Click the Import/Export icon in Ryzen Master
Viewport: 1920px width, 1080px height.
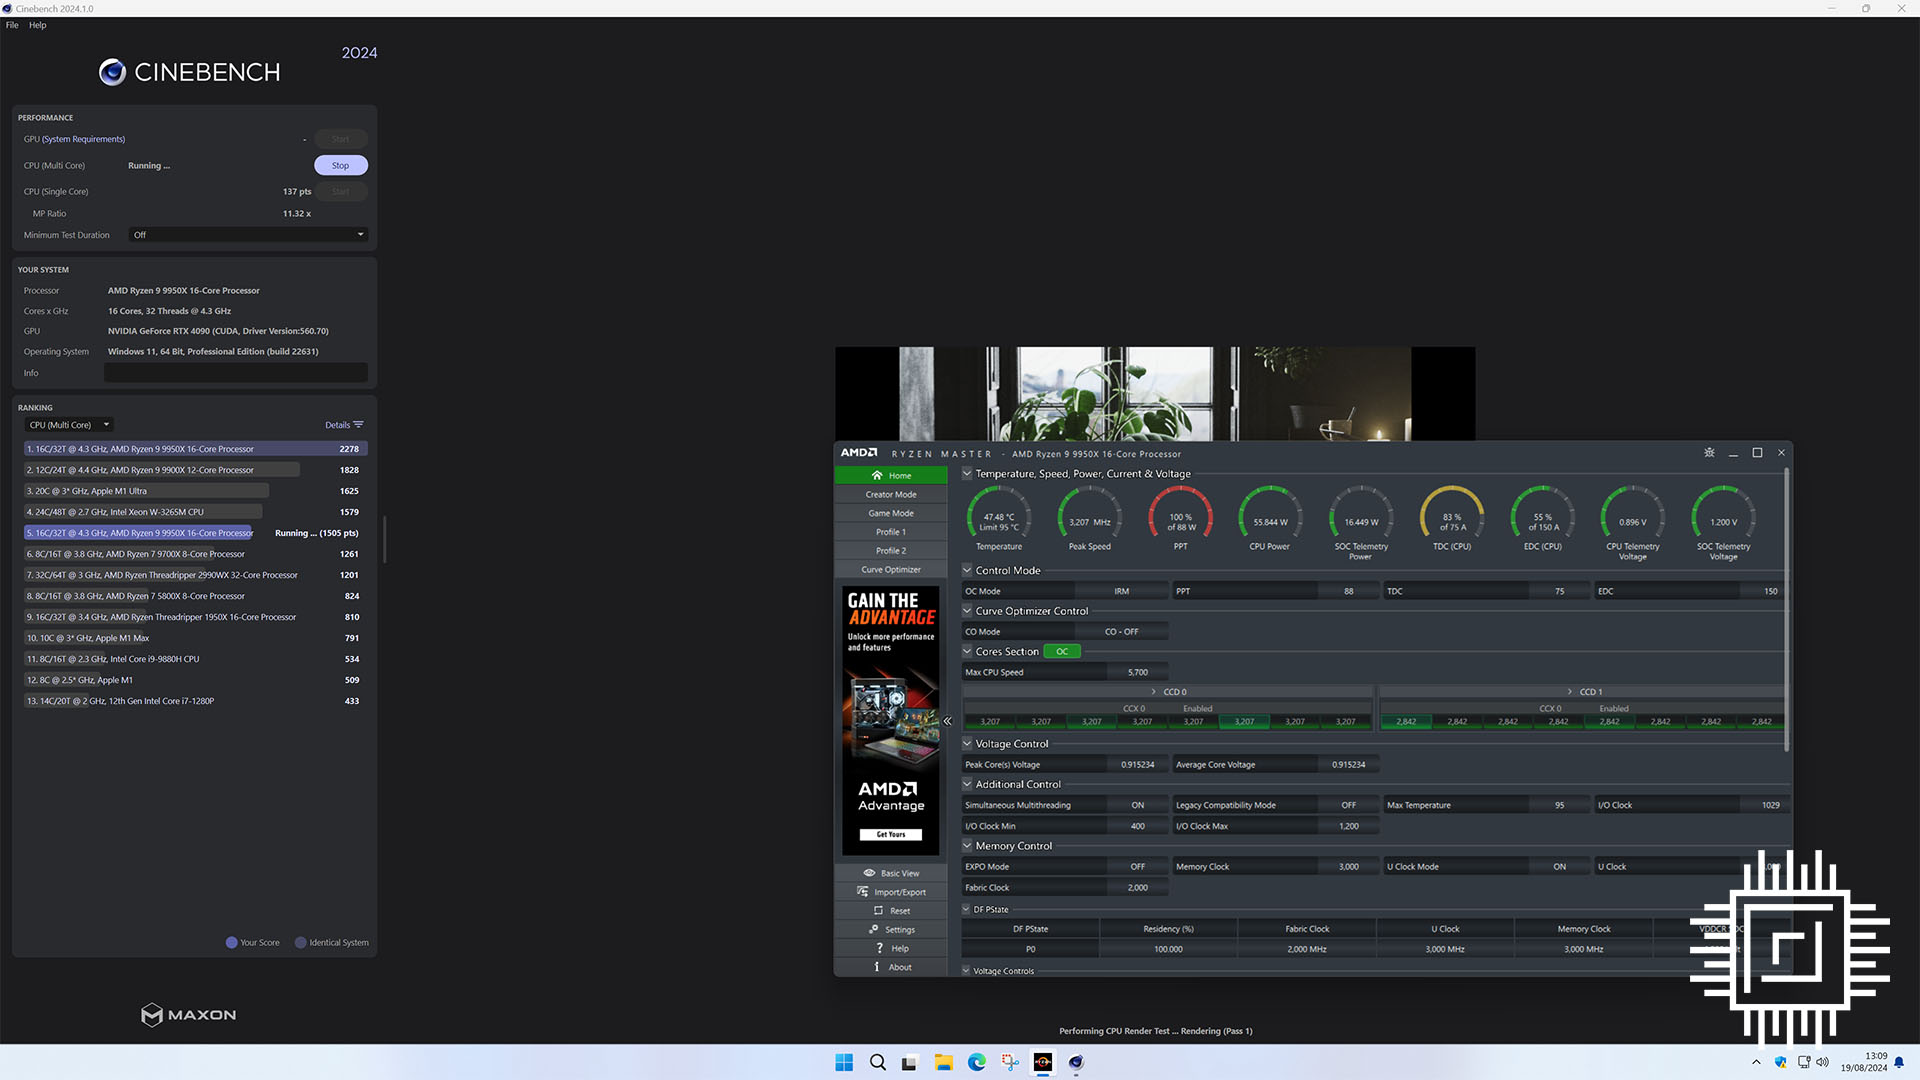(862, 892)
